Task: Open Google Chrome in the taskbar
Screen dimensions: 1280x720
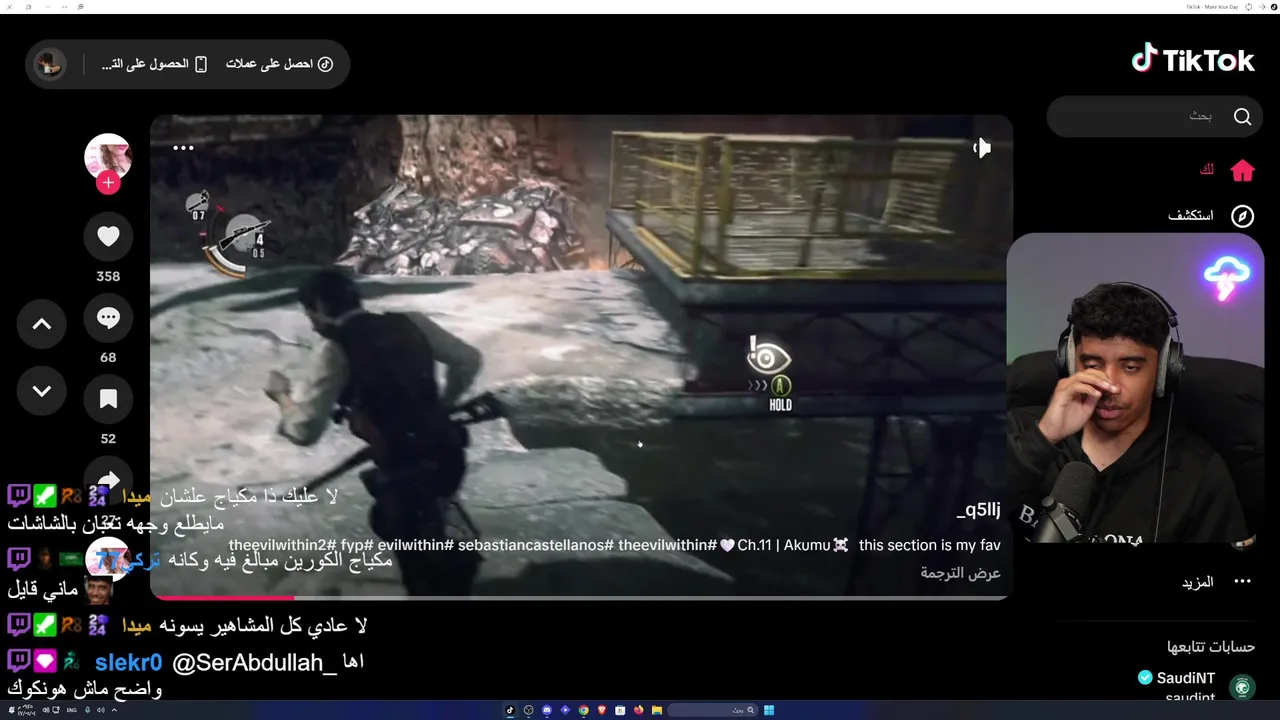Action: coord(584,710)
